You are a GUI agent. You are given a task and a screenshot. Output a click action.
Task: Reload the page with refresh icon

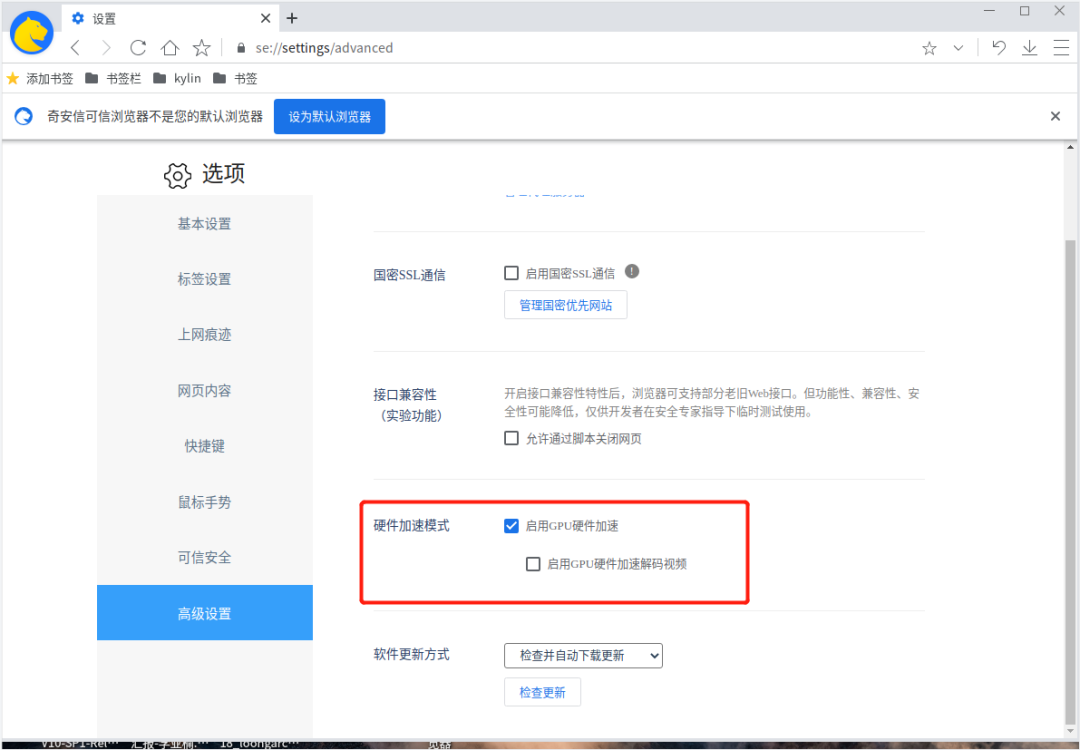[x=138, y=48]
